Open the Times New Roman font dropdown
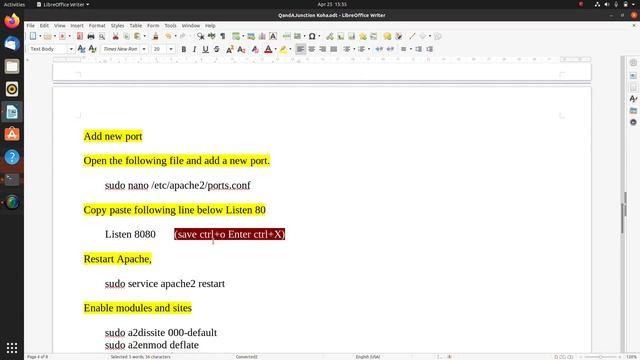Screen dimensions: 640x360 coord(144,49)
